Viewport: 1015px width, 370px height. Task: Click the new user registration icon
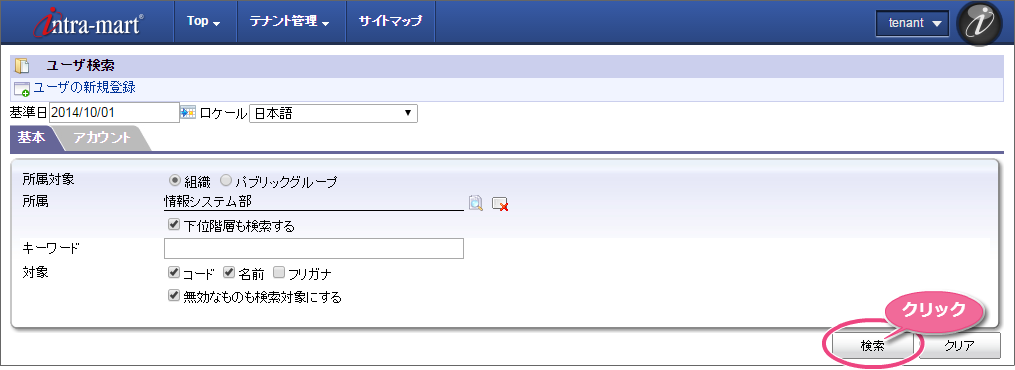coord(22,89)
